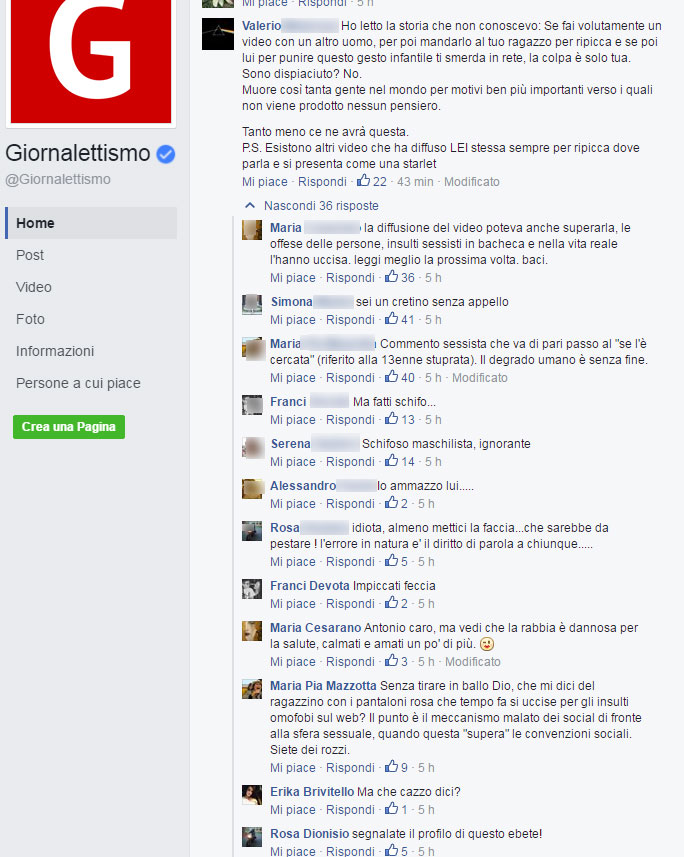Screen dimensions: 684x857
Task: Click Mi piace under Erika Brivitello's reply
Action: coord(293,809)
